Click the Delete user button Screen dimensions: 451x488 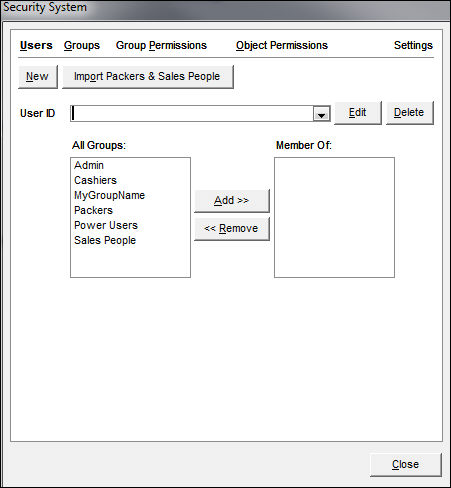(x=409, y=113)
